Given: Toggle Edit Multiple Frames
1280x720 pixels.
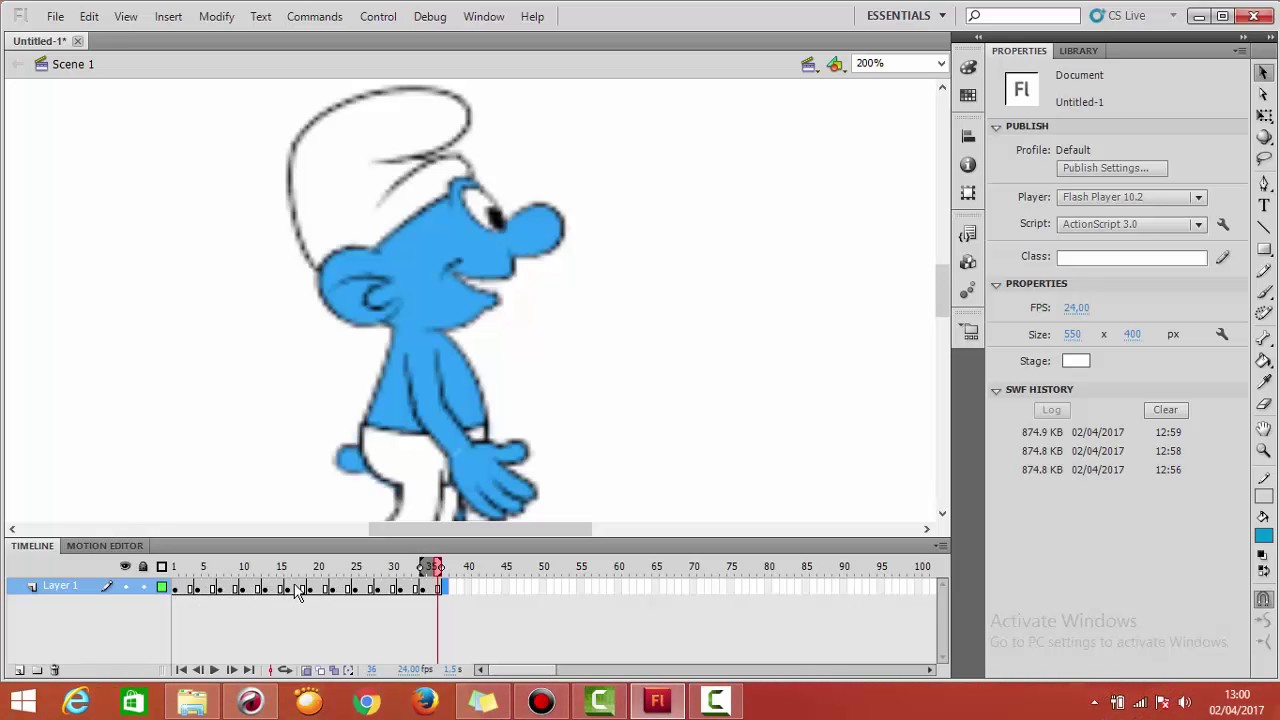Looking at the screenshot, I should coord(334,670).
